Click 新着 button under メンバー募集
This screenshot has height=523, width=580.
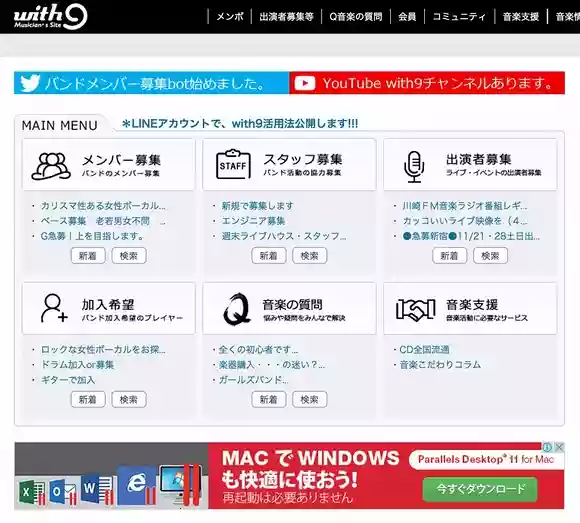pos(88,256)
